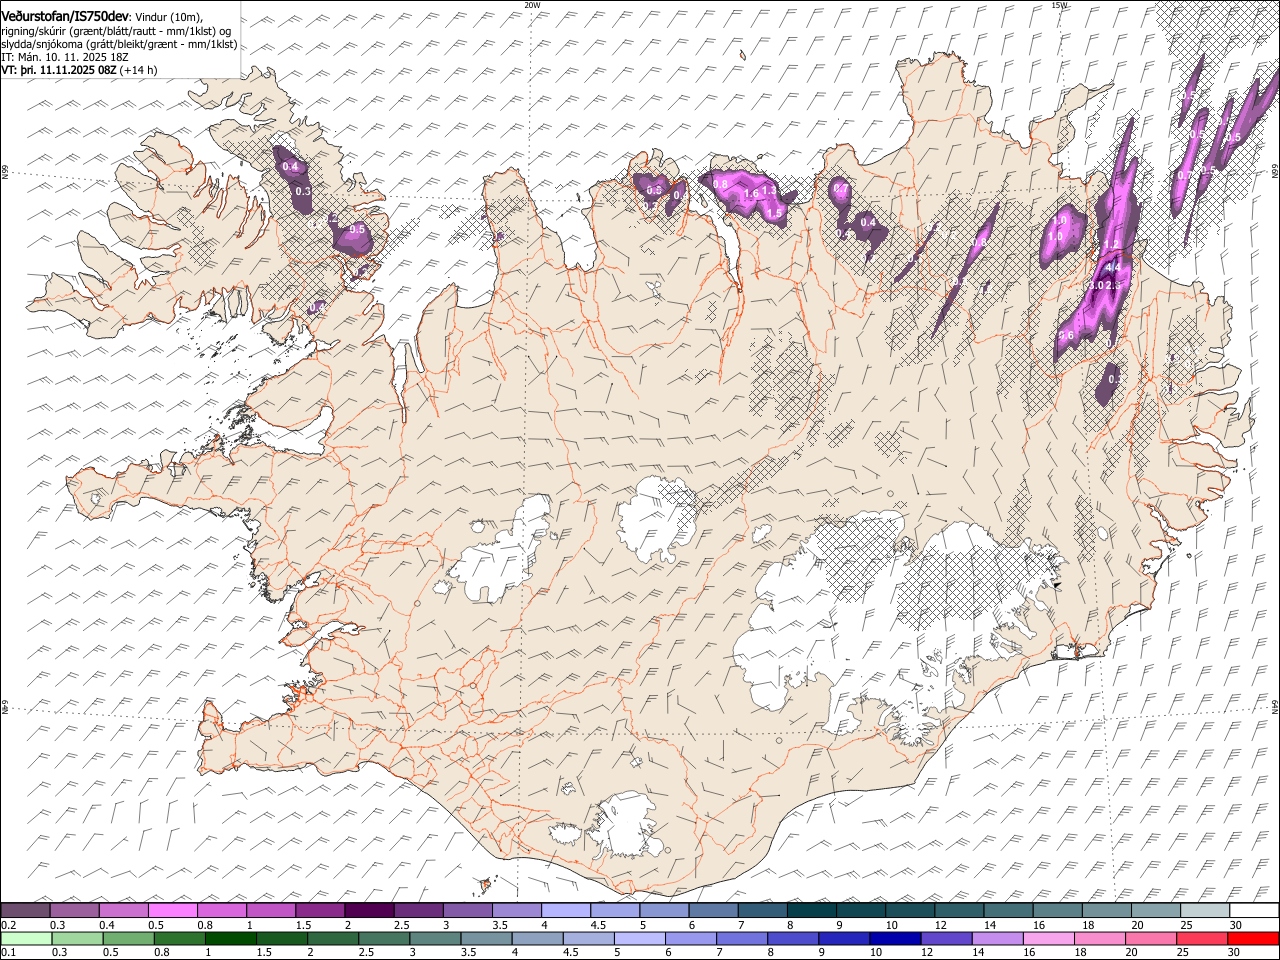Pick darkest purple top swatch between 2 and 2.5
Screen dimensions: 1280x960
coord(369,911)
